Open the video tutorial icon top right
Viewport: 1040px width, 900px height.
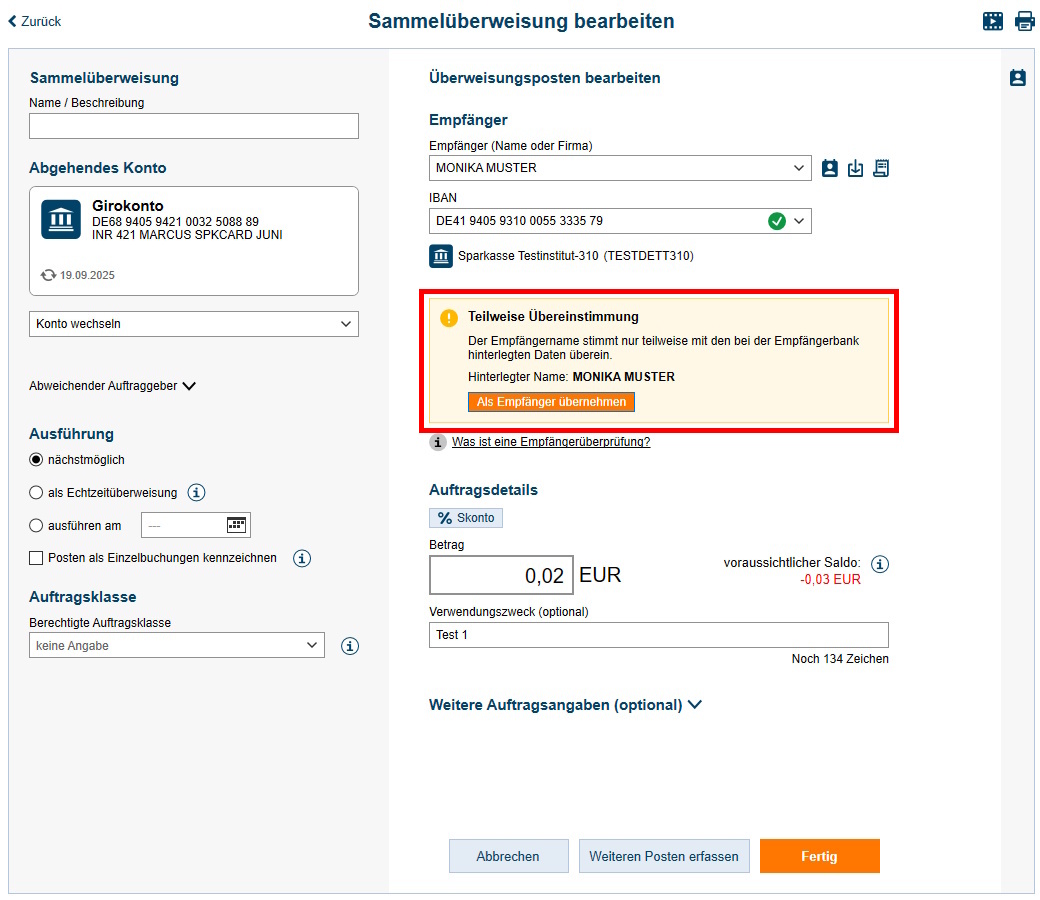tap(993, 20)
